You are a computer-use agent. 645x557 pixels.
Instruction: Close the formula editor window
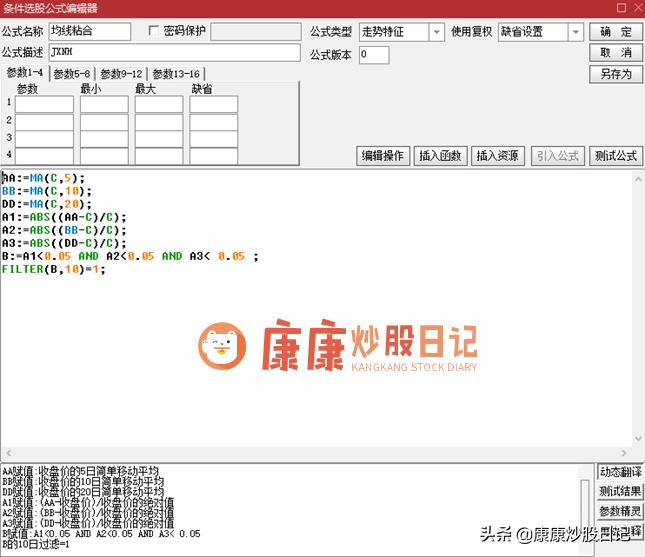click(638, 8)
